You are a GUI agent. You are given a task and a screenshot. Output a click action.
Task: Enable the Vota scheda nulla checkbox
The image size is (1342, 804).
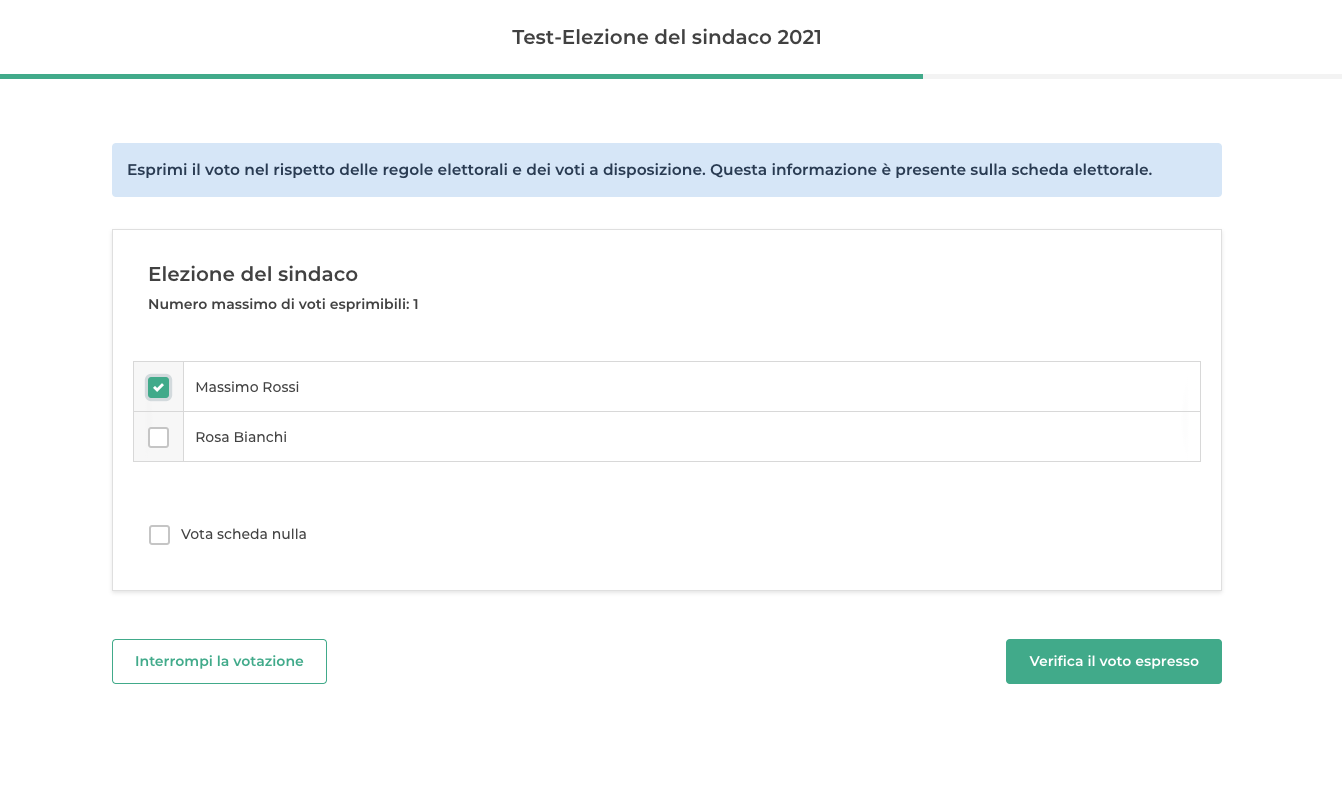click(x=159, y=535)
